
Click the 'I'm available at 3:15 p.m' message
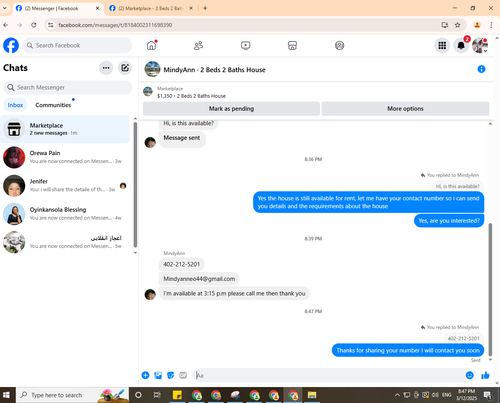click(234, 294)
